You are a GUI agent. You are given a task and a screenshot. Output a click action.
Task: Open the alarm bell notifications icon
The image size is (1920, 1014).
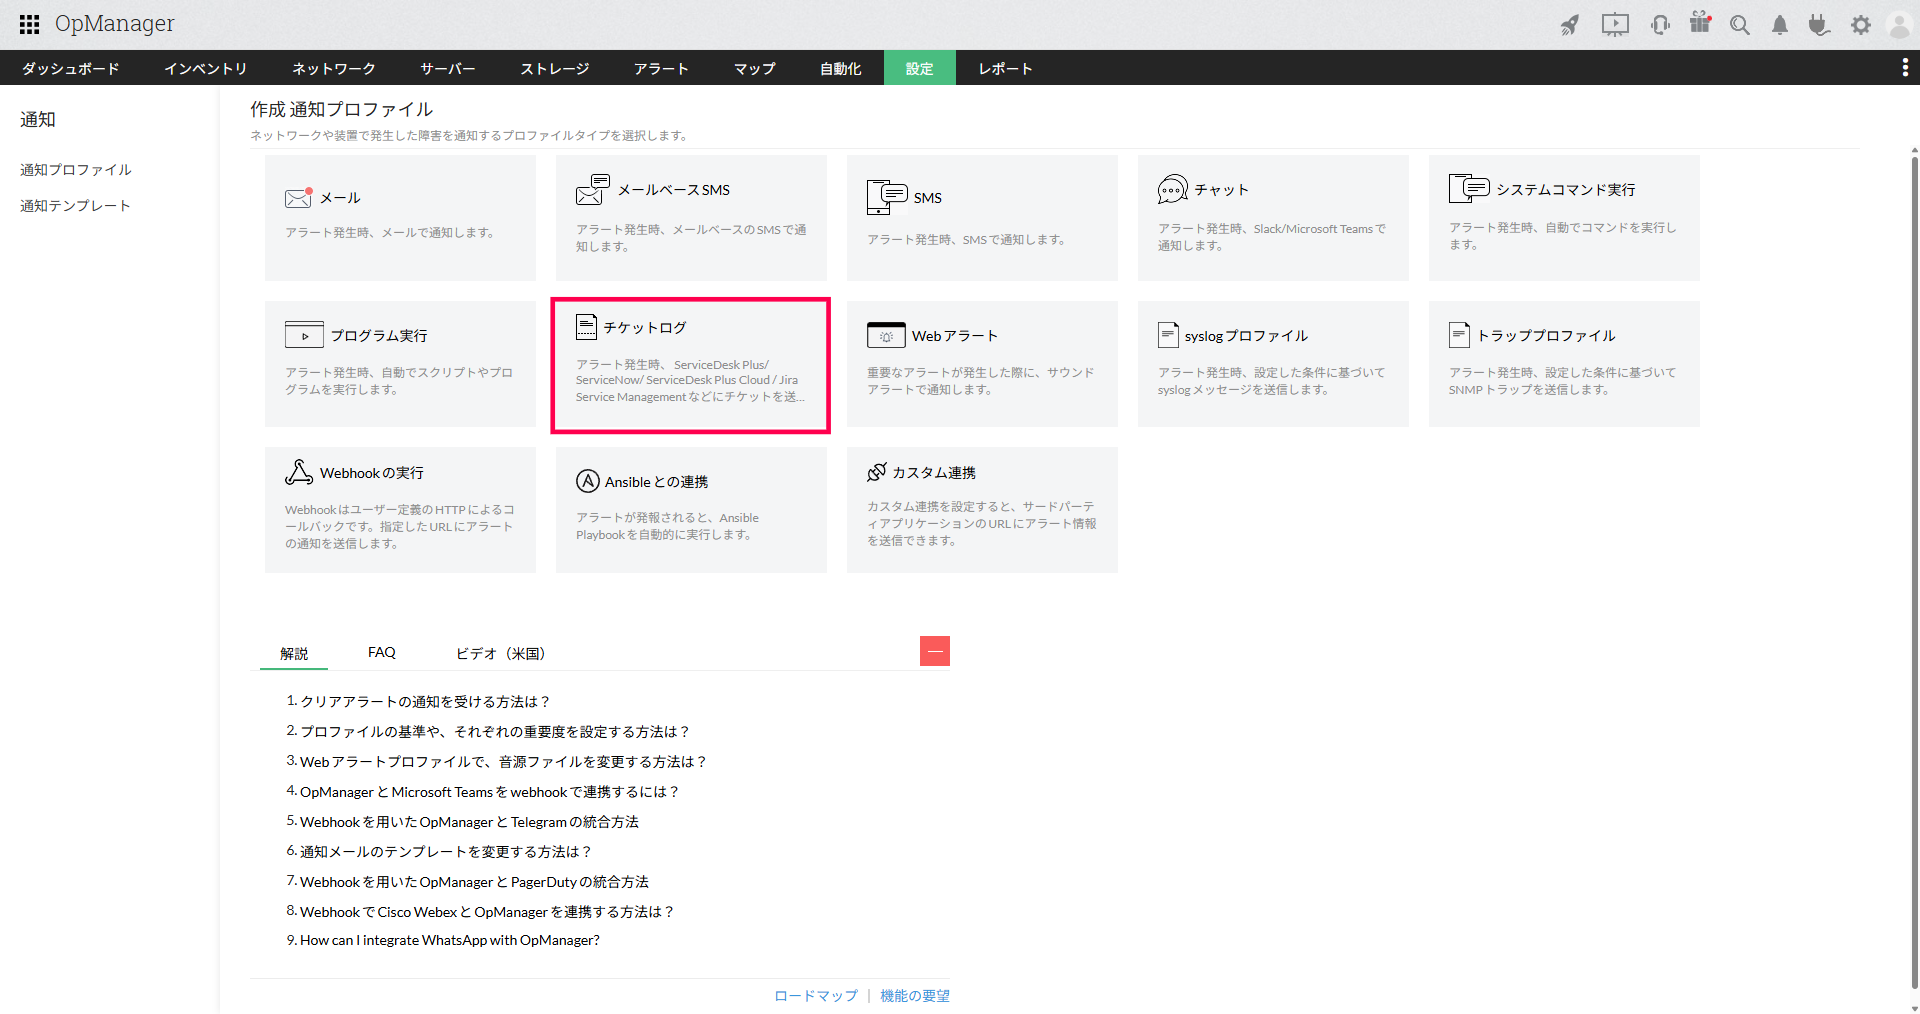[x=1780, y=25]
